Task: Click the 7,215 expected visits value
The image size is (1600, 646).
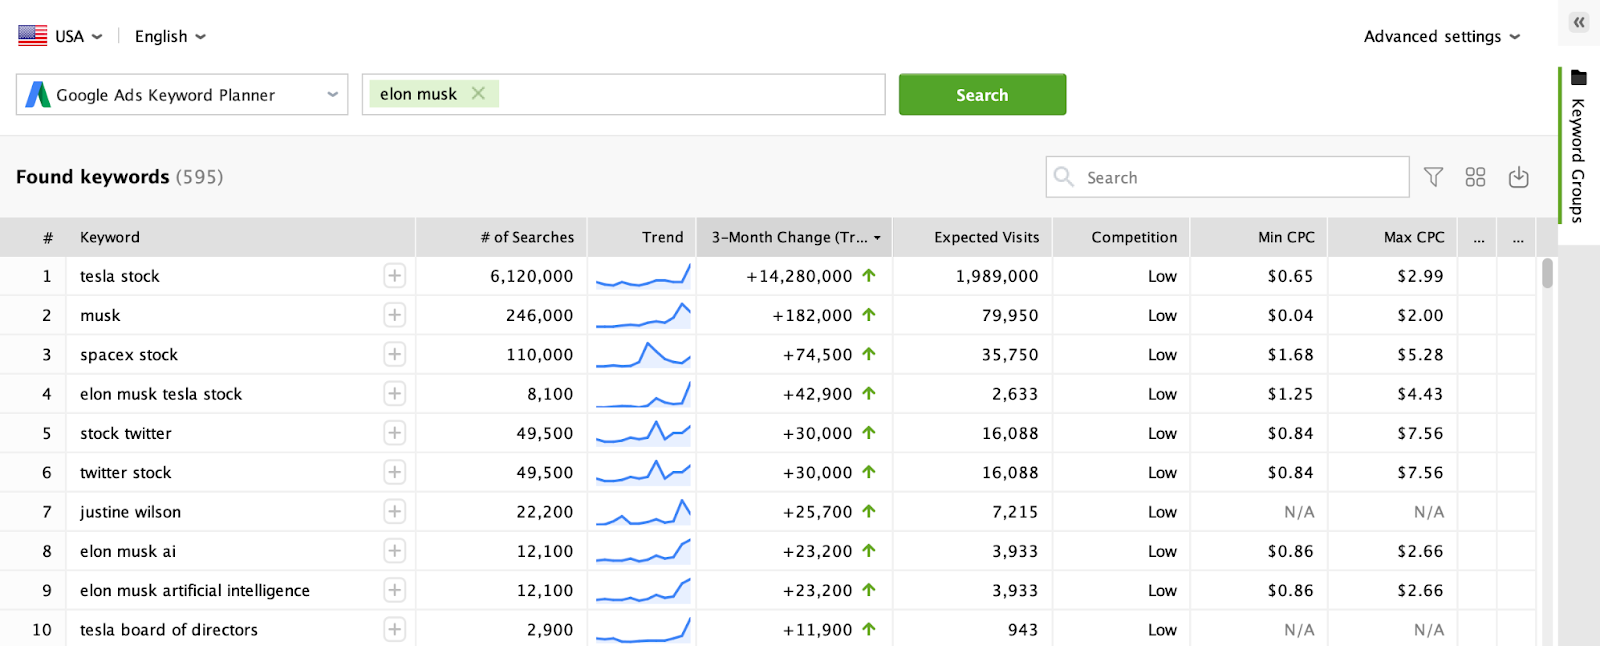Action: pos(1015,512)
